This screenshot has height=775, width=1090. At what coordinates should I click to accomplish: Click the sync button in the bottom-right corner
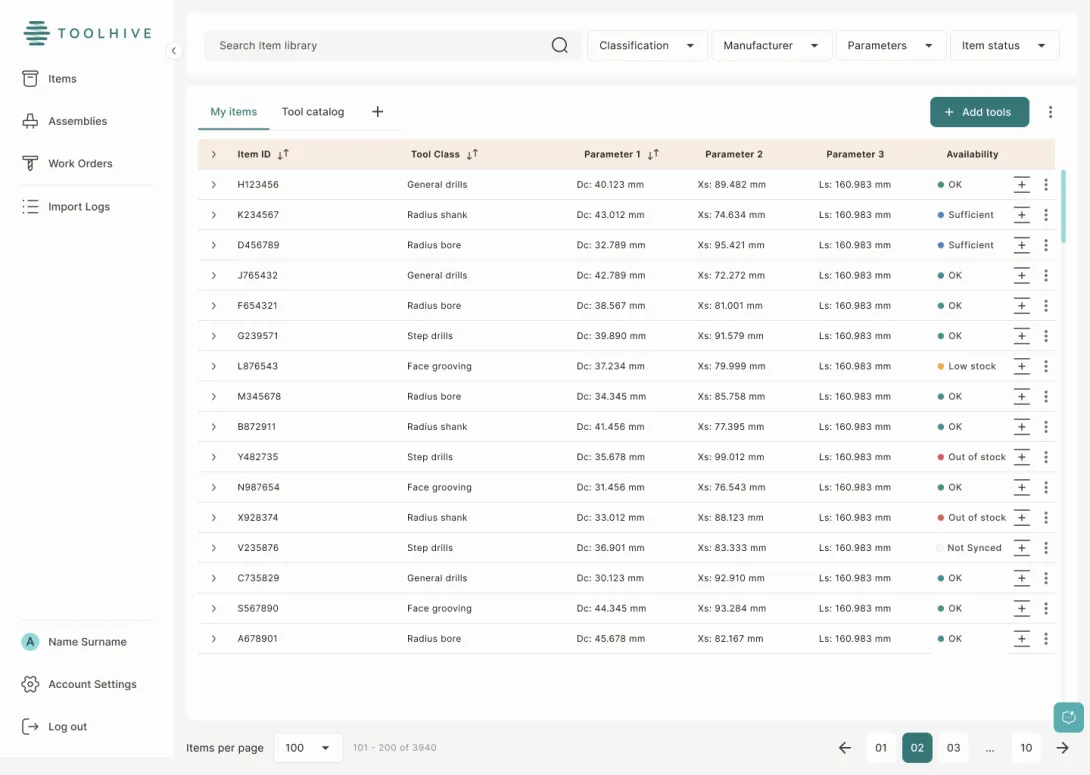click(x=1068, y=717)
